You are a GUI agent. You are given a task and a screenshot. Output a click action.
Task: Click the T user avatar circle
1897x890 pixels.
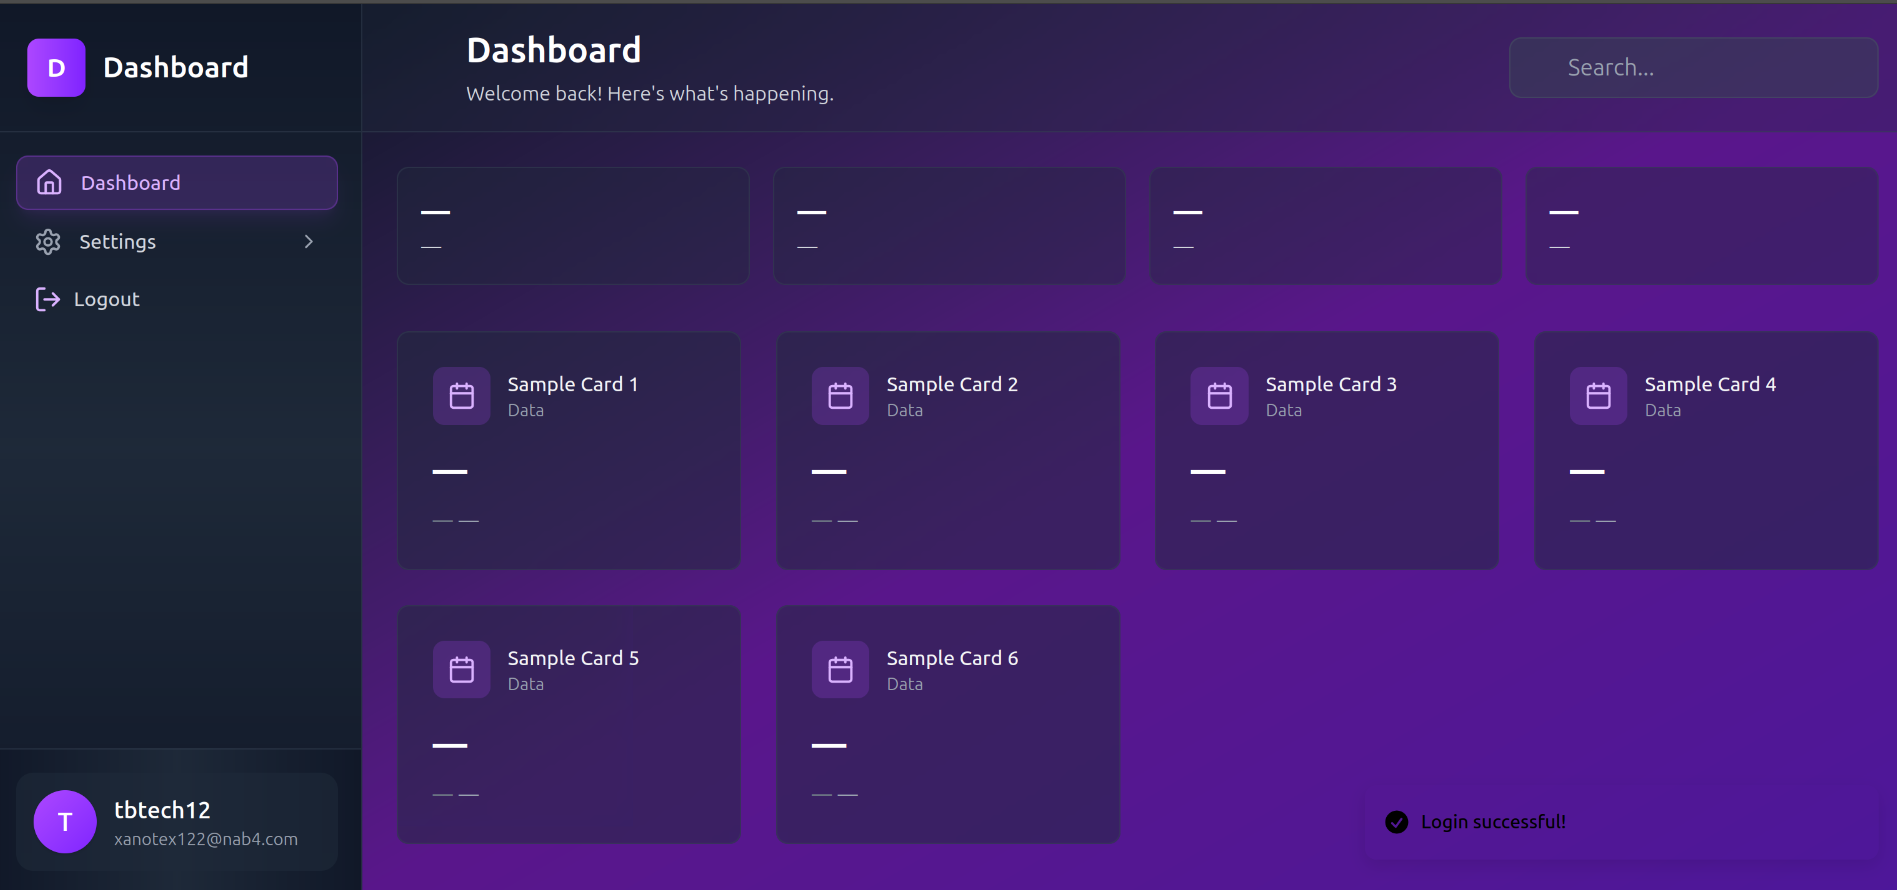65,822
